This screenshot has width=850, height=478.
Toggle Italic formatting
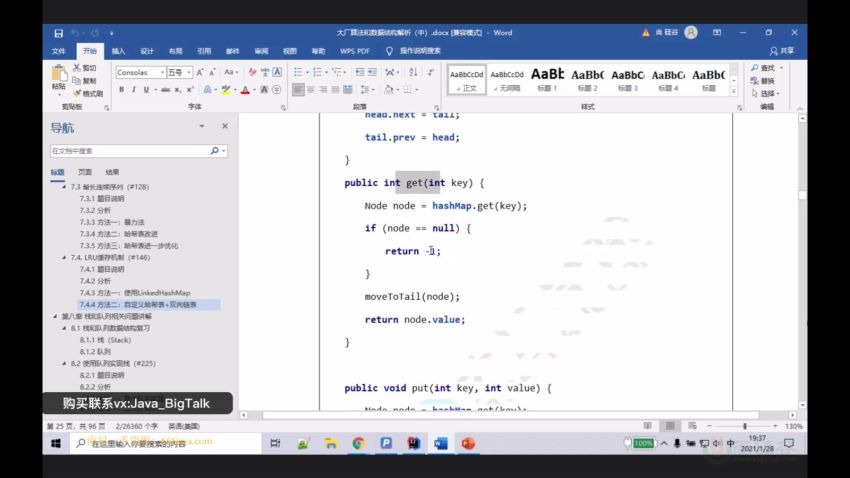(133, 89)
